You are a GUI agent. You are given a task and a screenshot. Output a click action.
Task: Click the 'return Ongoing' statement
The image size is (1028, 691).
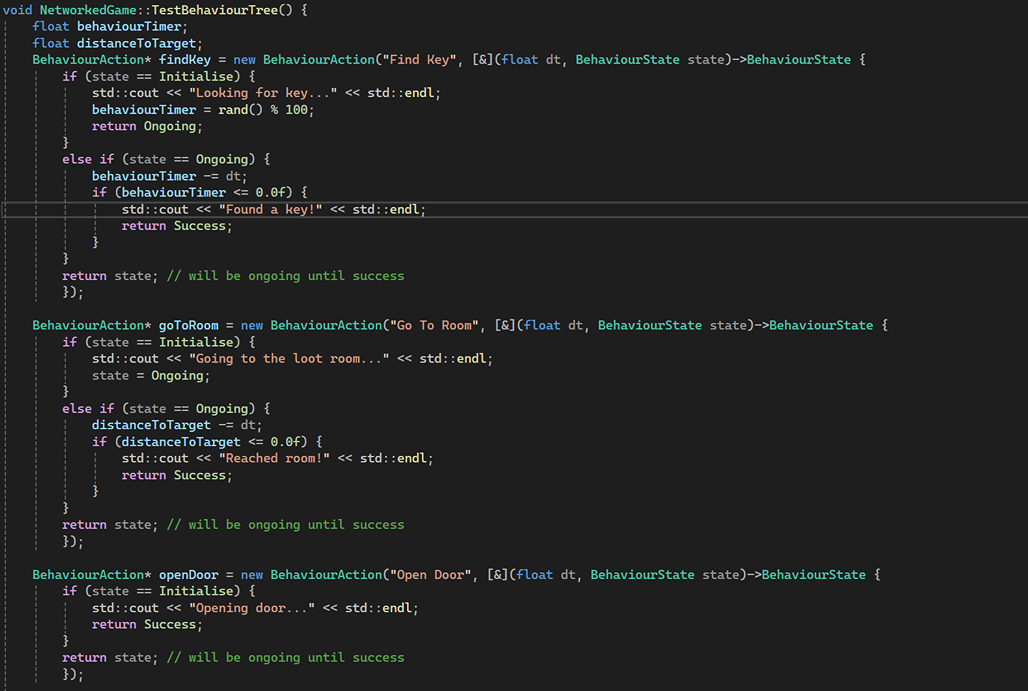click(147, 126)
